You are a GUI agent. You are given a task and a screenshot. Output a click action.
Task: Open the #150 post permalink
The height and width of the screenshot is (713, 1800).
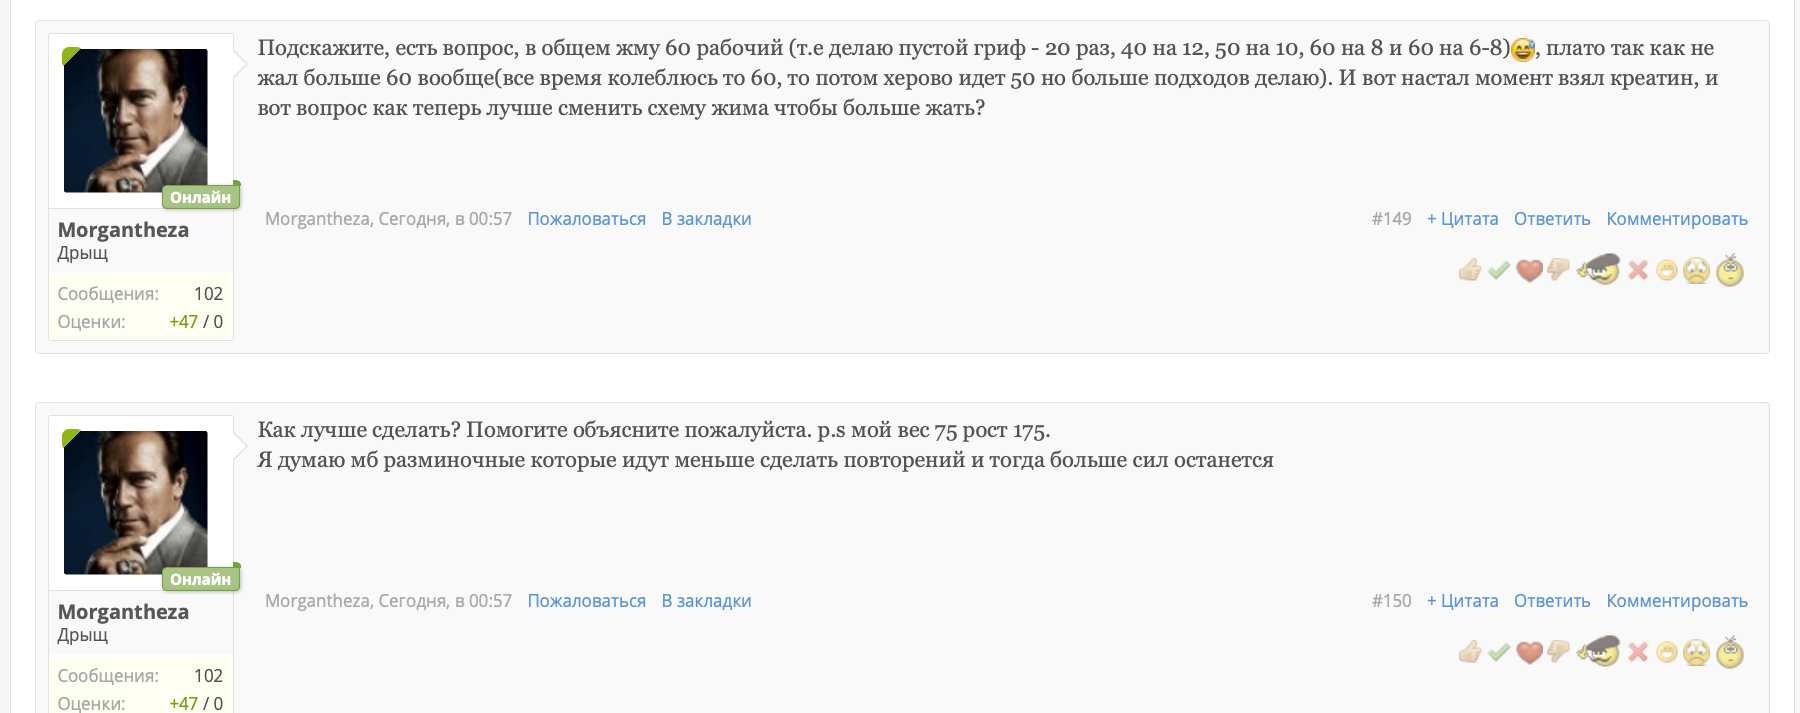[x=1391, y=601]
